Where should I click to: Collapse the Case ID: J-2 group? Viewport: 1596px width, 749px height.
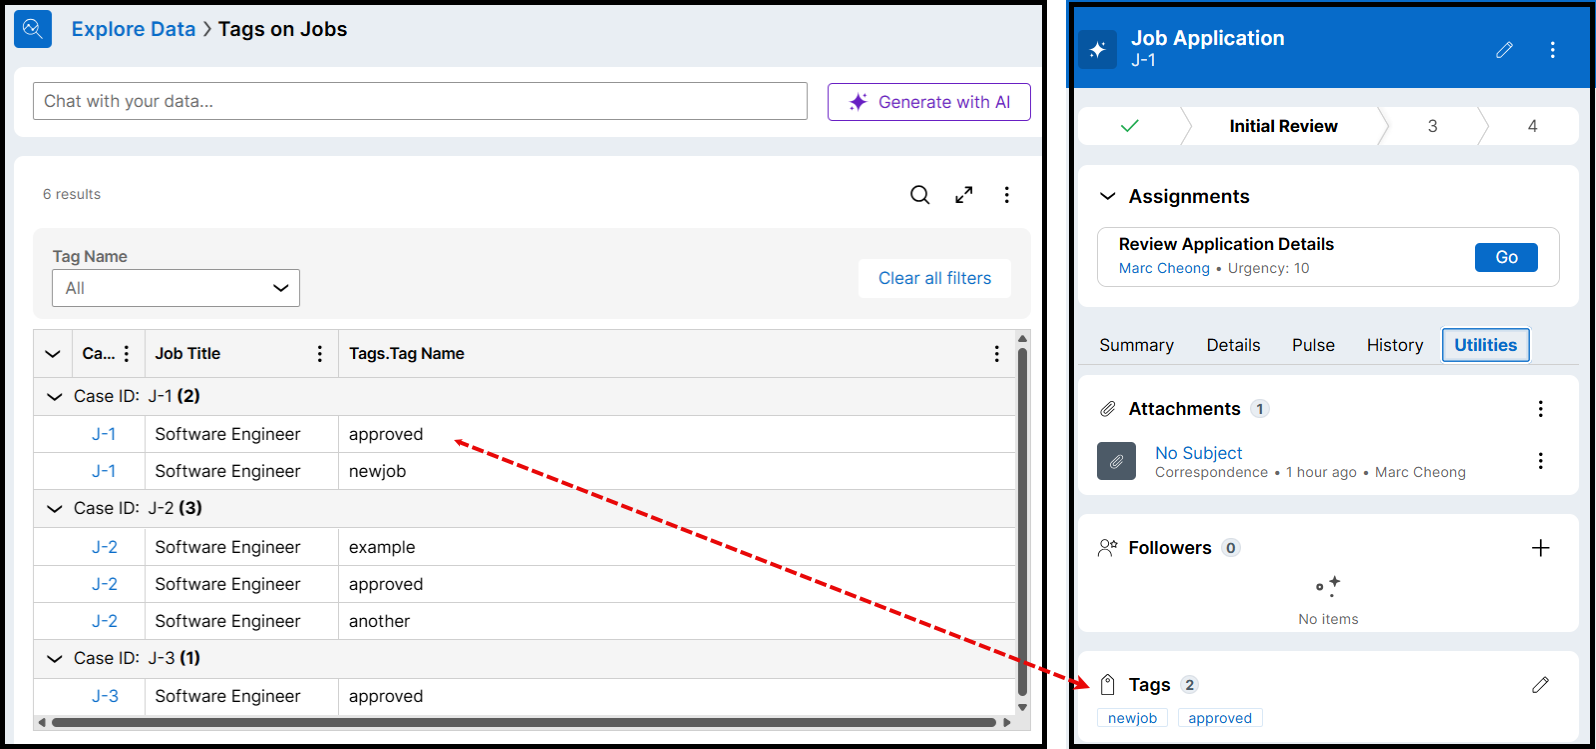tap(53, 509)
